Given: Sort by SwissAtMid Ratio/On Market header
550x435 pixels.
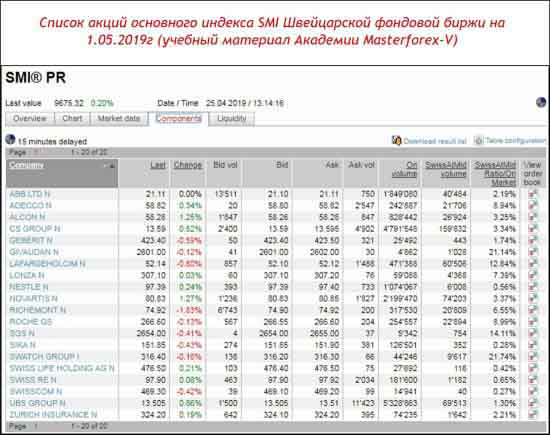Looking at the screenshot, I should pos(495,174).
